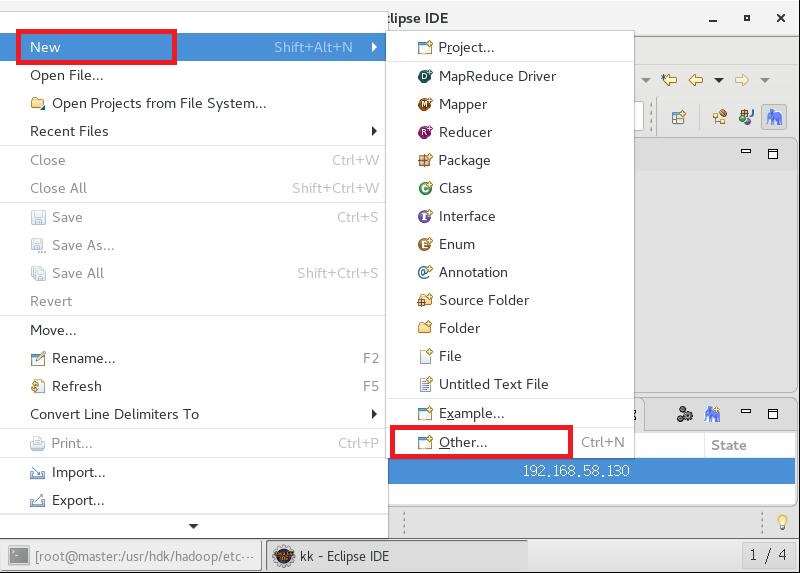Click the hierarchy perspective icon

coord(719,117)
